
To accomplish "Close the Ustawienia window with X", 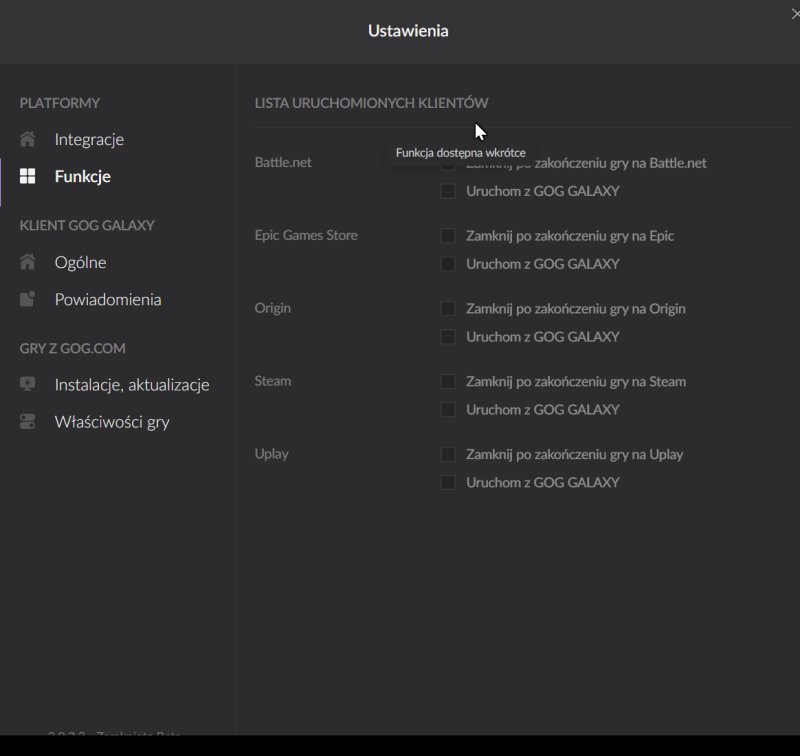I will pos(795,15).
